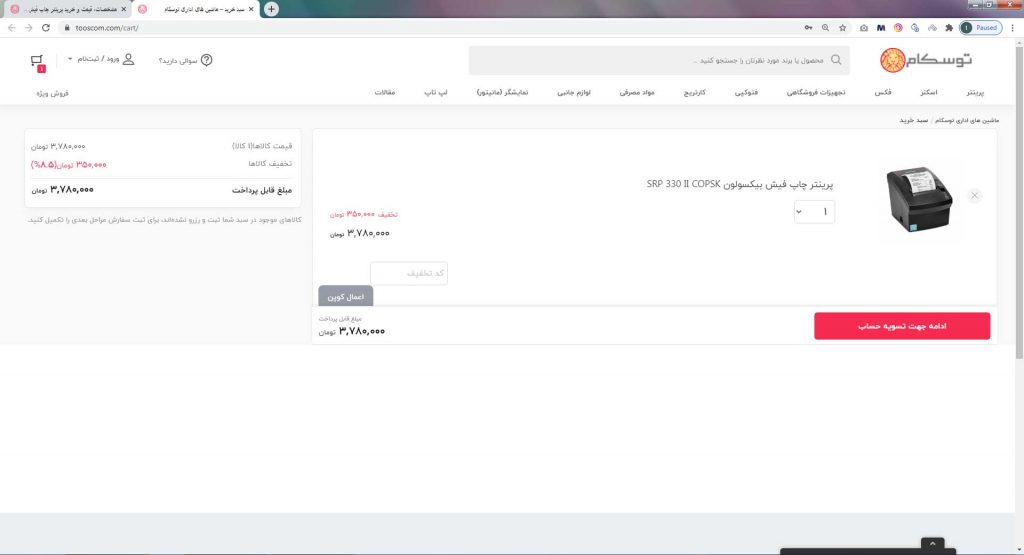The height and width of the screenshot is (555, 1024).
Task: Open the لپ تاپ menu
Action: [436, 93]
